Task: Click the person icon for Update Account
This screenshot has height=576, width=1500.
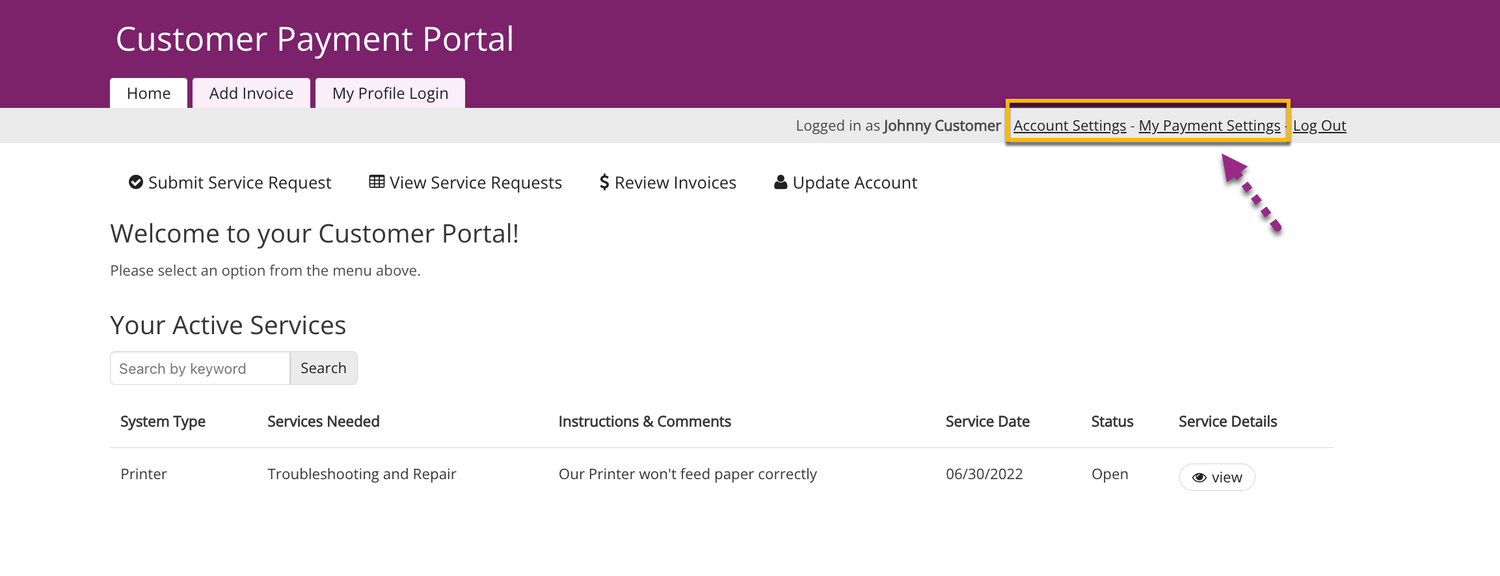Action: (781, 182)
